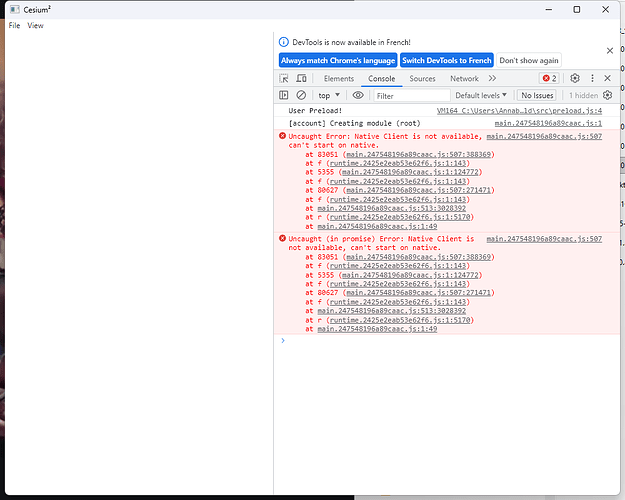625x500 pixels.
Task: Clear the console output
Action: point(301,95)
